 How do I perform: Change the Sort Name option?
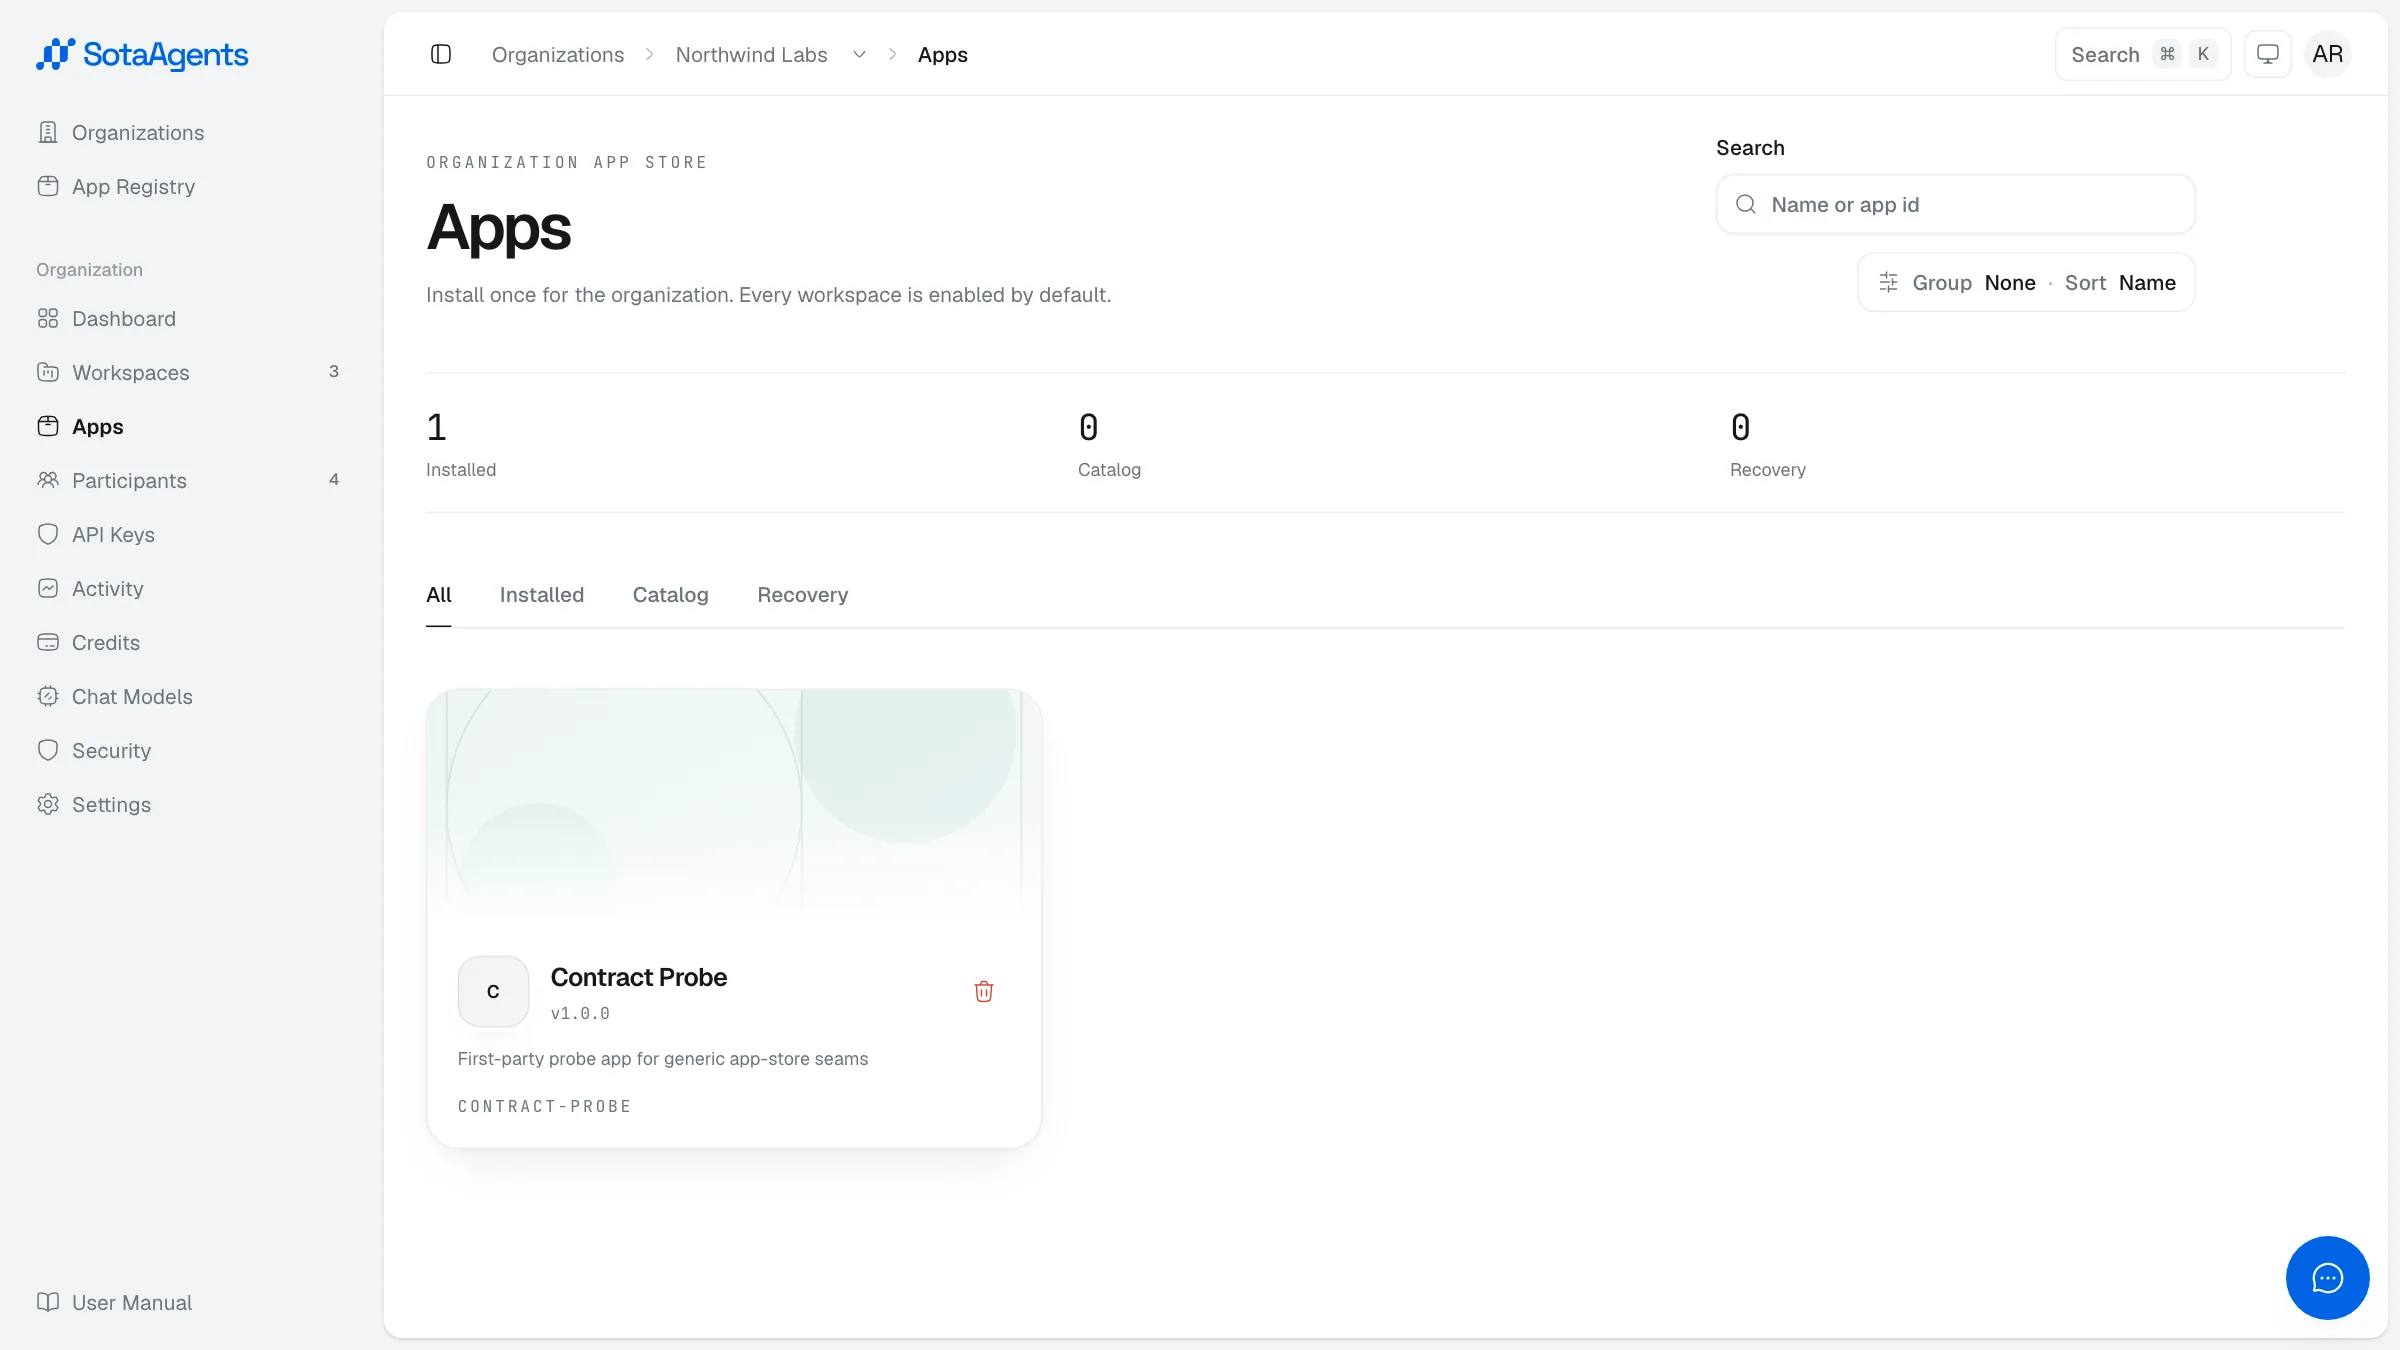click(x=2120, y=283)
